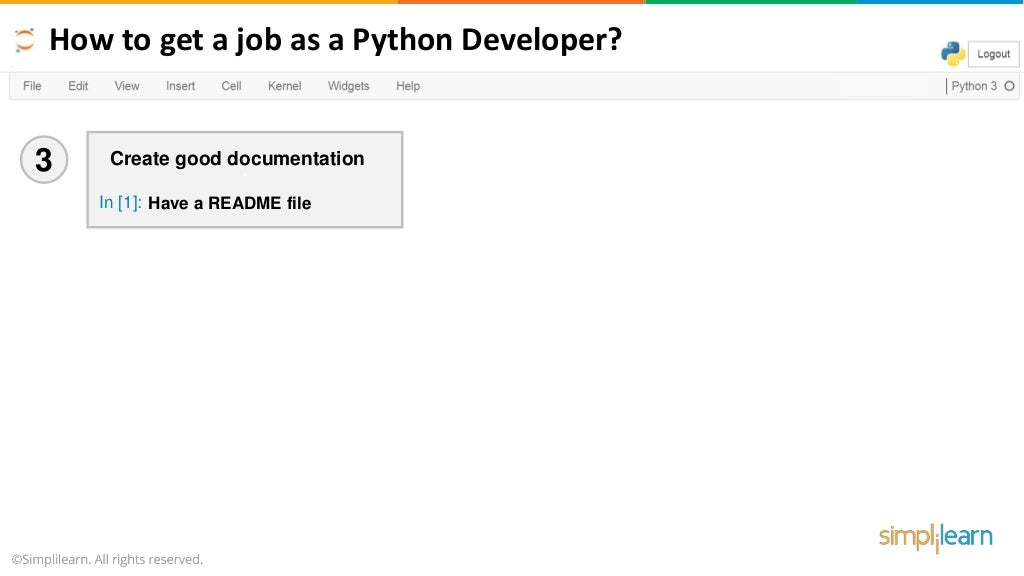Open the File menu
1024x576 pixels.
(x=32, y=86)
